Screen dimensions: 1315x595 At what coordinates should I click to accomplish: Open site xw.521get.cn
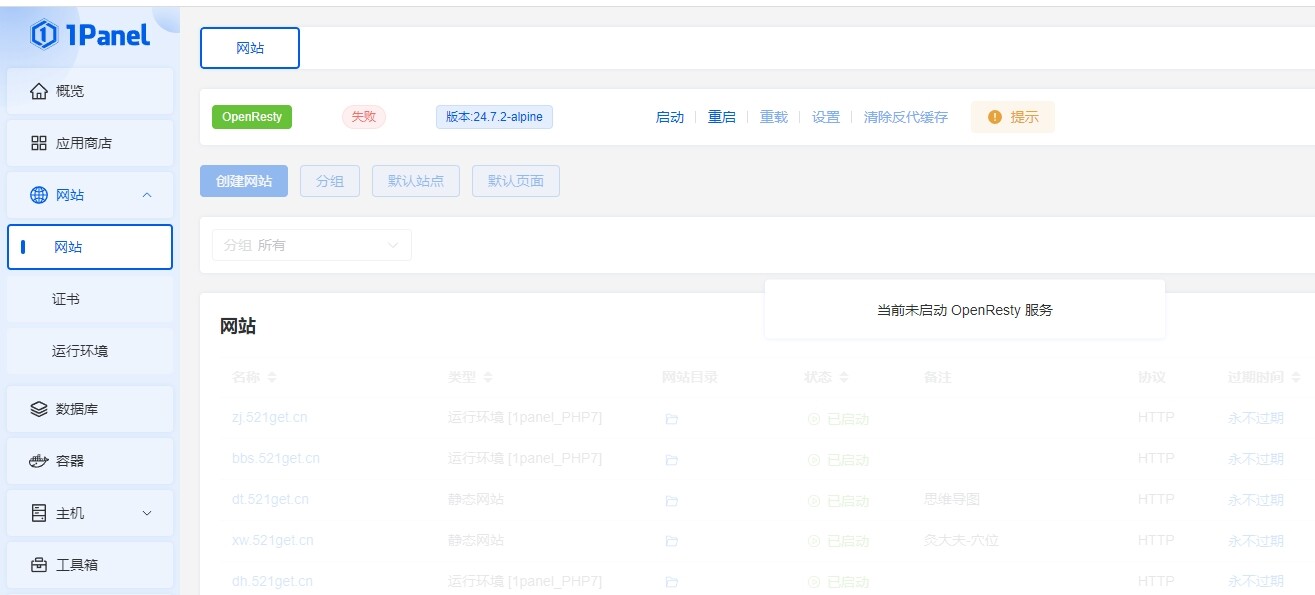pyautogui.click(x=272, y=540)
